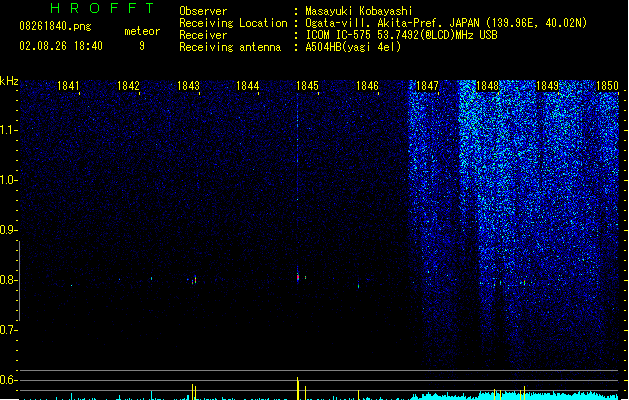Image resolution: width=629 pixels, height=400 pixels.
Task: Click the 1841 time marker
Action: point(68,86)
